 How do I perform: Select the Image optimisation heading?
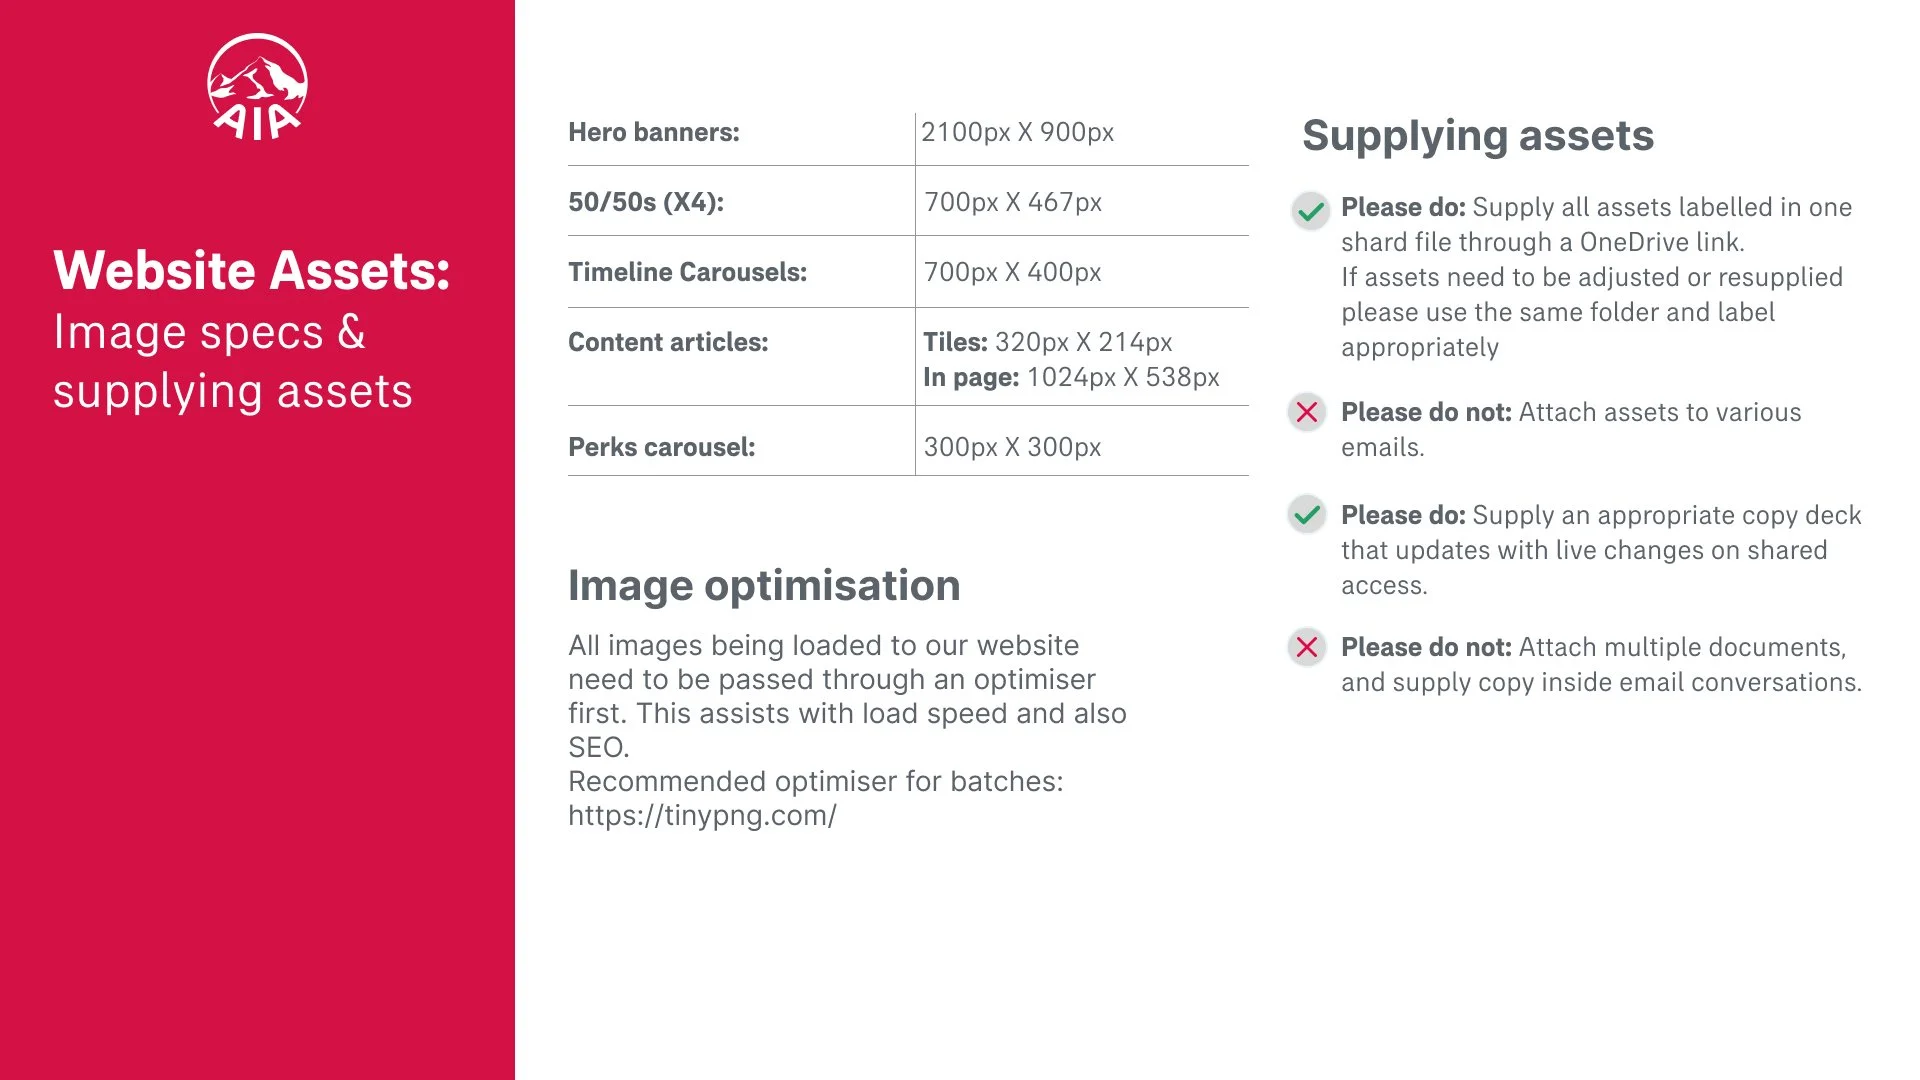[764, 586]
